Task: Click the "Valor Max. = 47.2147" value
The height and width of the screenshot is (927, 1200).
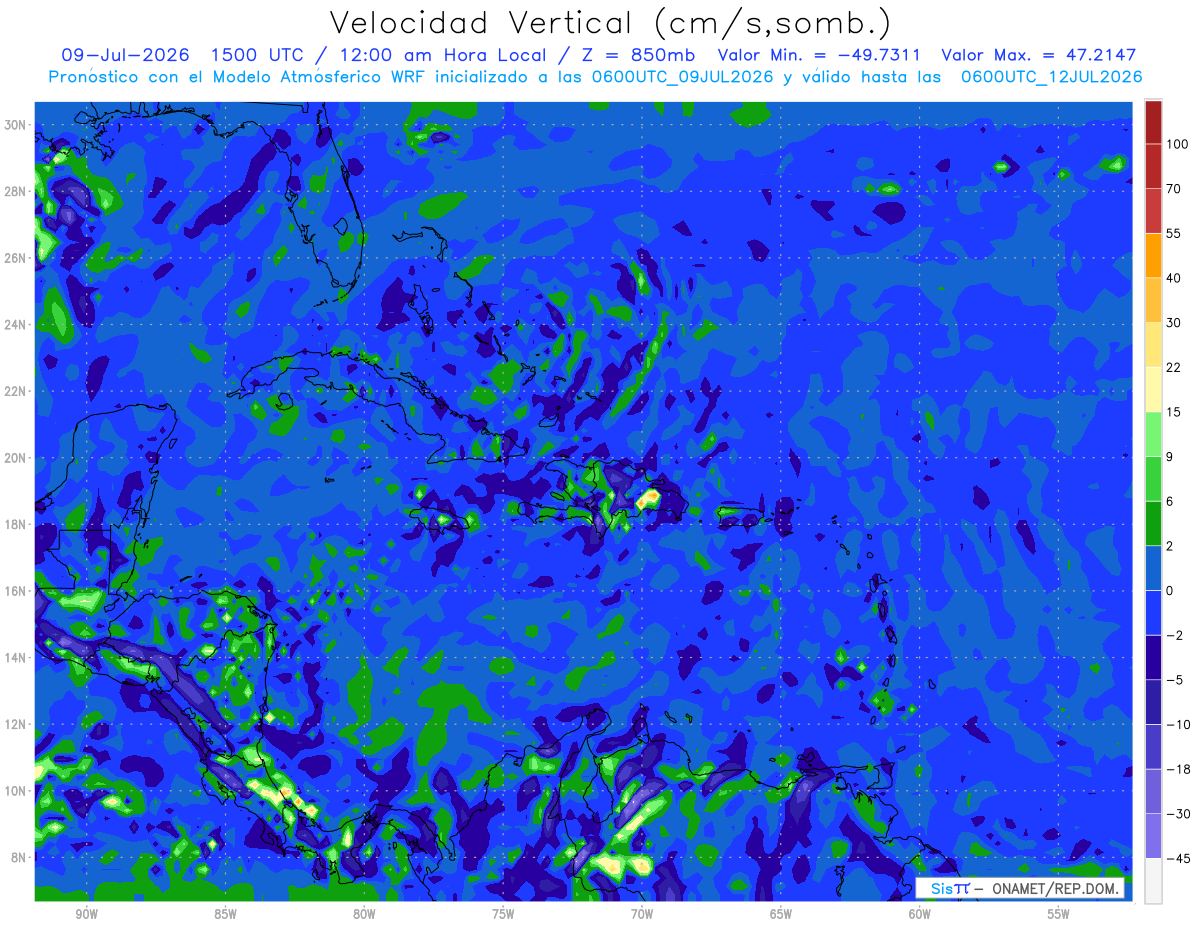Action: click(x=1039, y=55)
